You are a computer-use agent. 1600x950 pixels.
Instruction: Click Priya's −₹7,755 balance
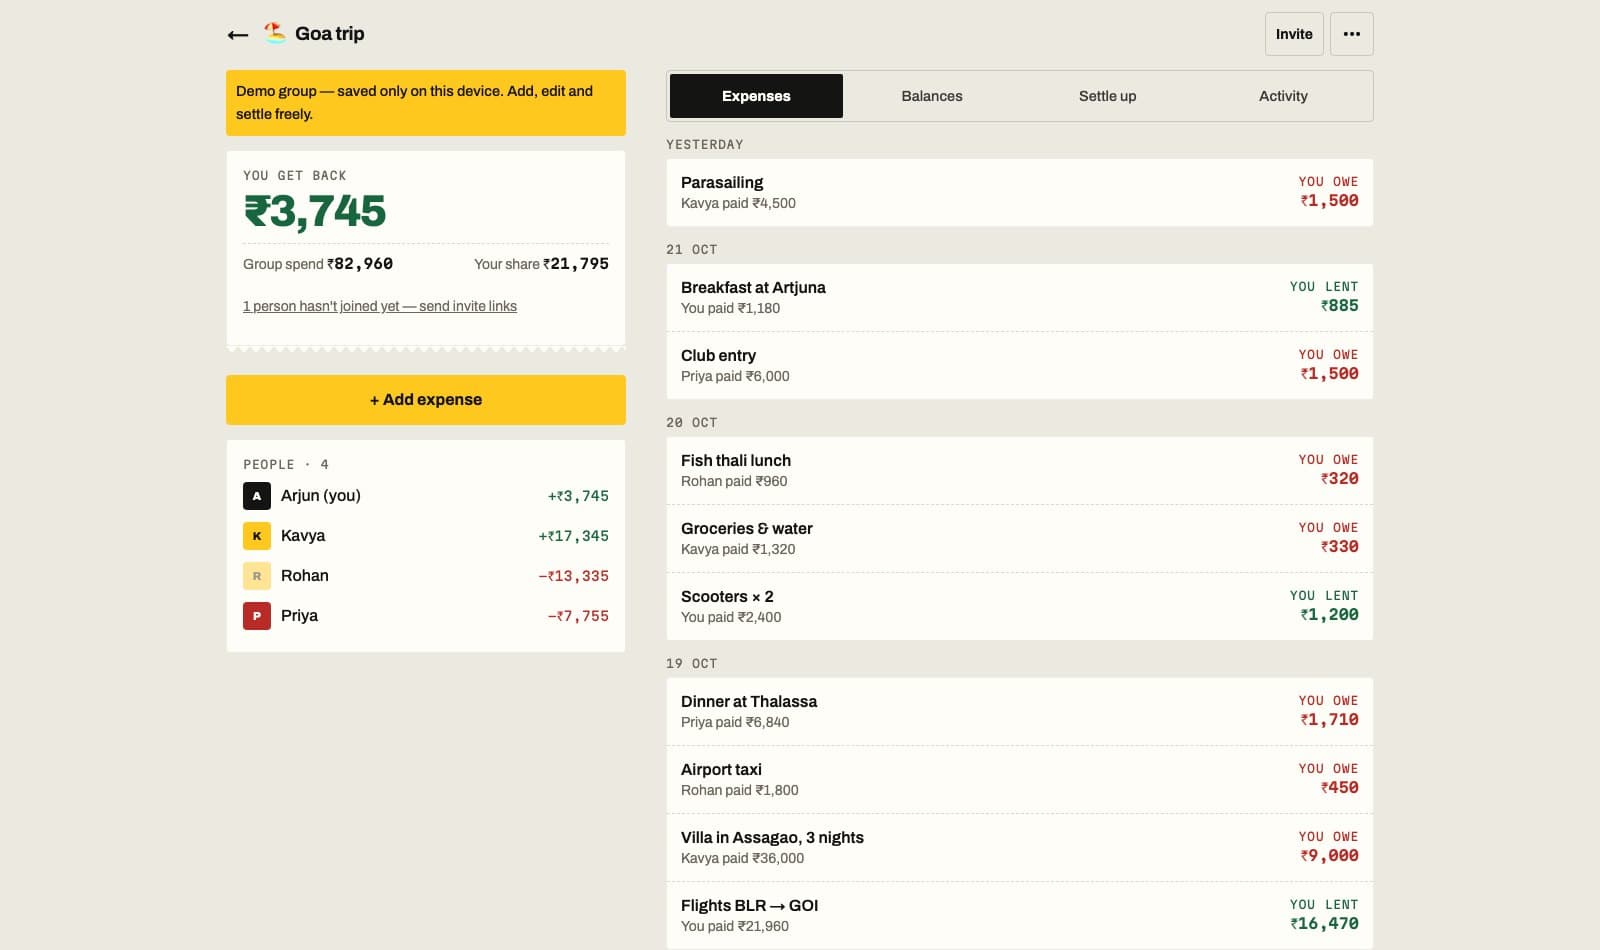click(578, 616)
